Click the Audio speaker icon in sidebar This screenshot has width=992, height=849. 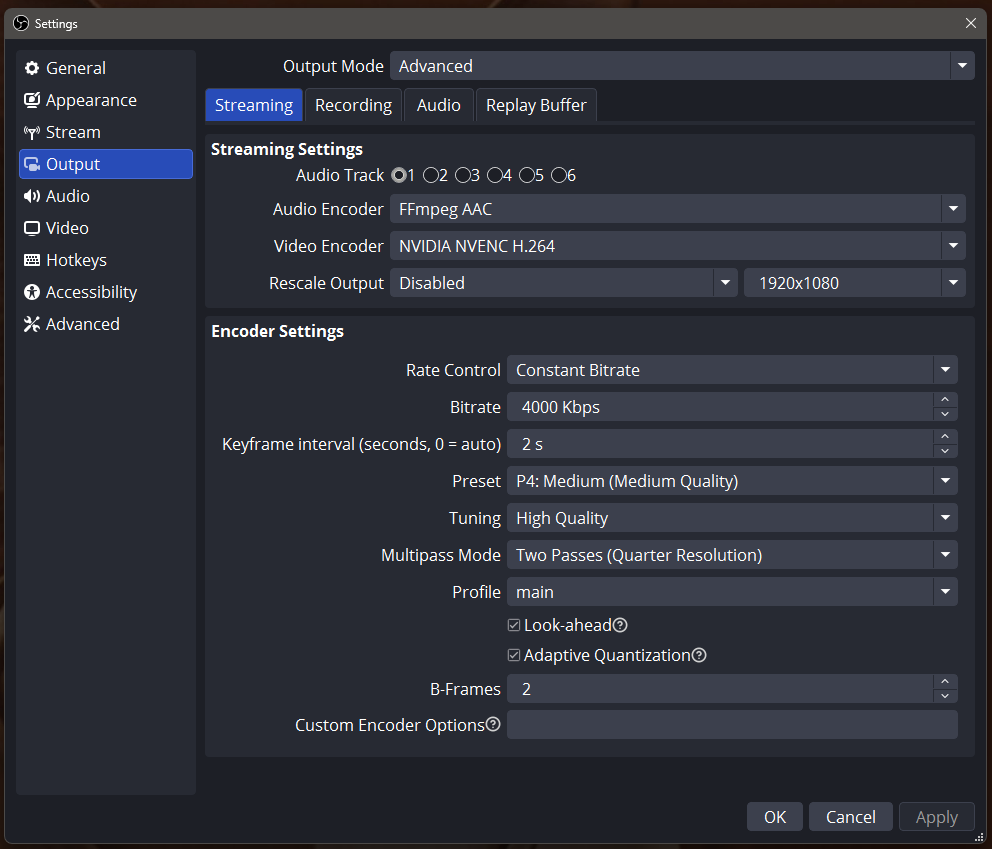tap(32, 196)
